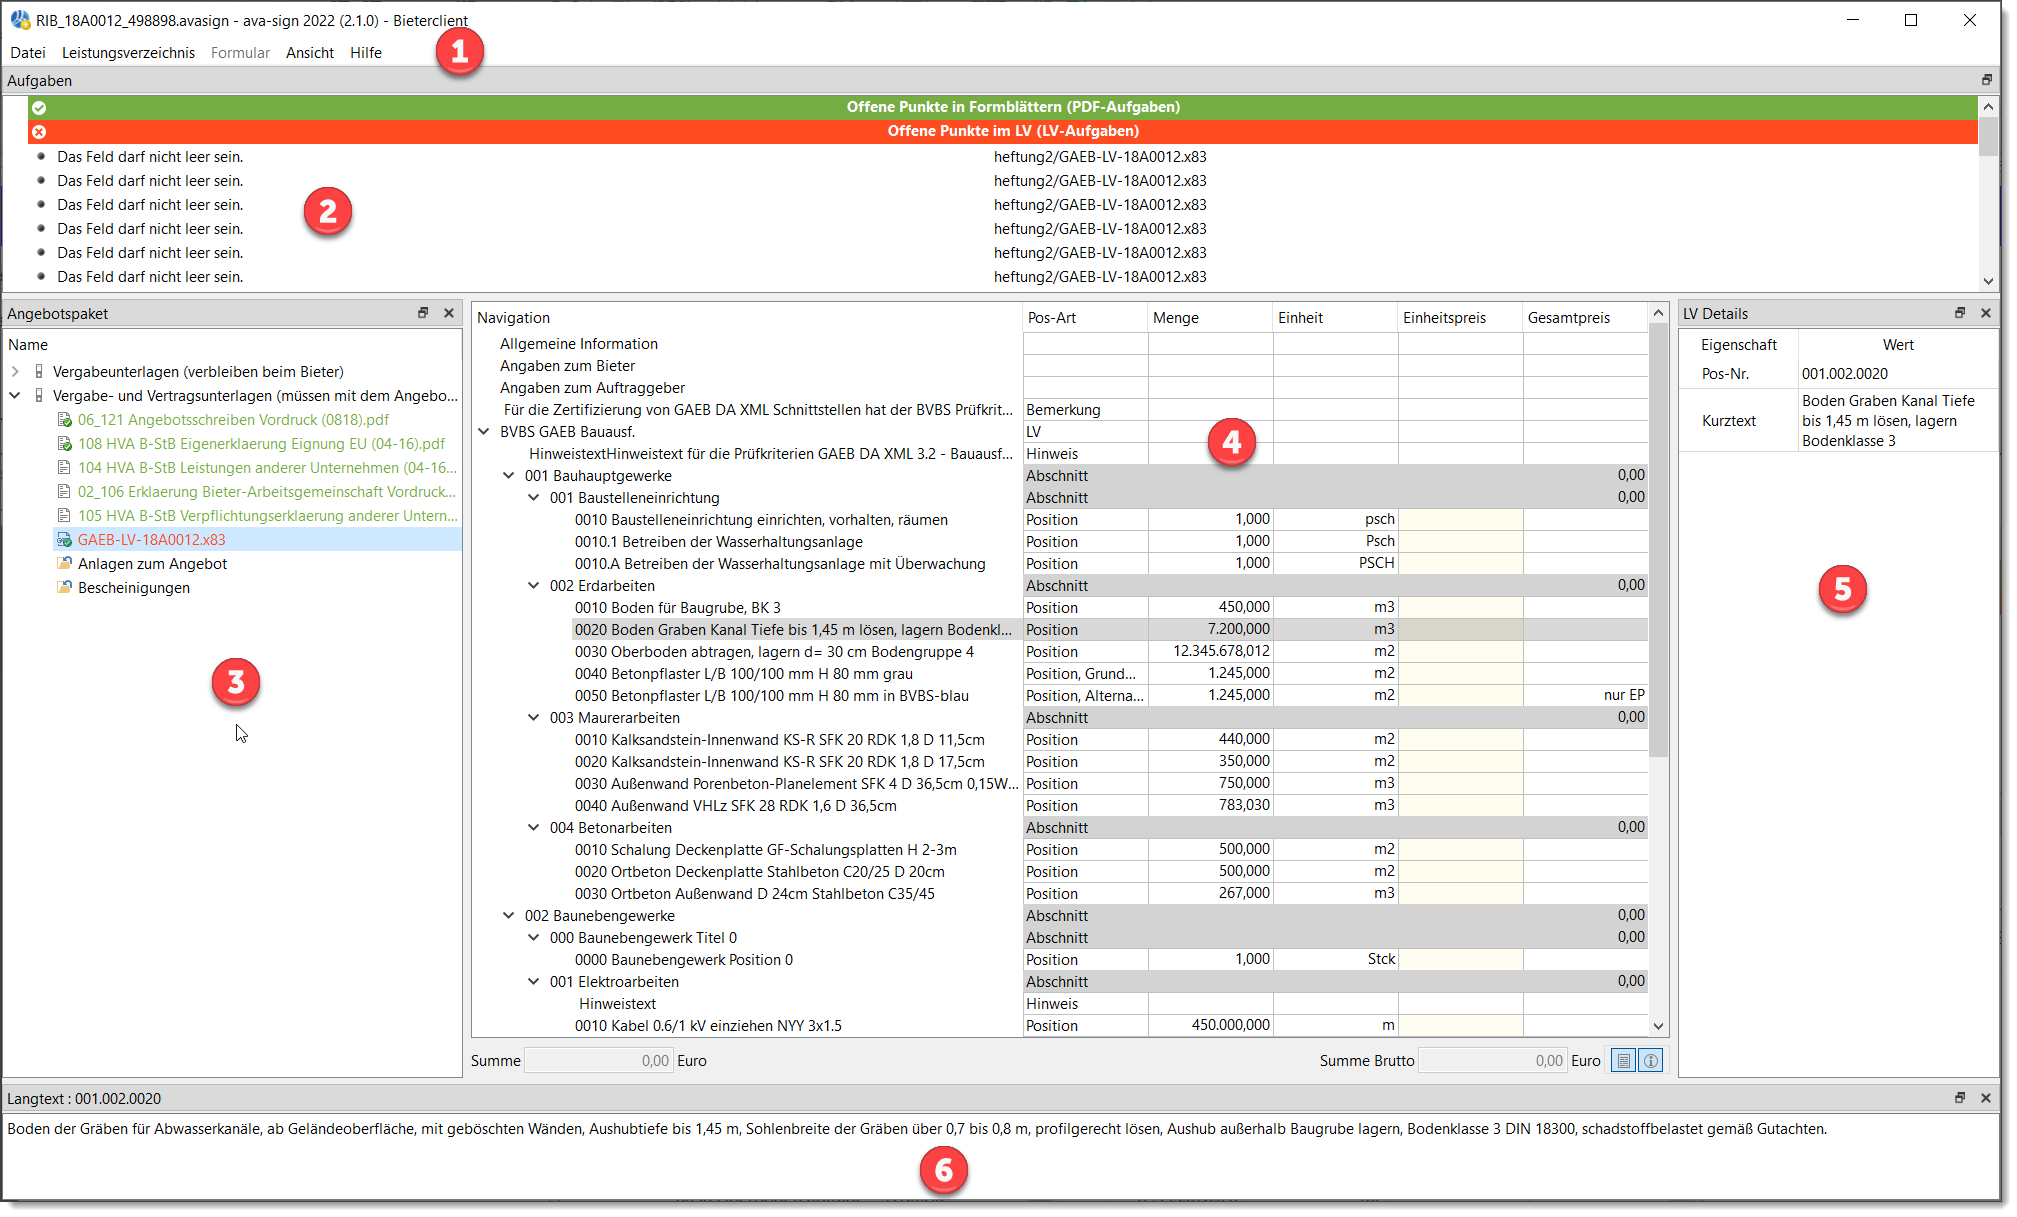Click the red error icon on LV-Aufgaben bar
The image size is (2017, 1217).
pyautogui.click(x=39, y=132)
